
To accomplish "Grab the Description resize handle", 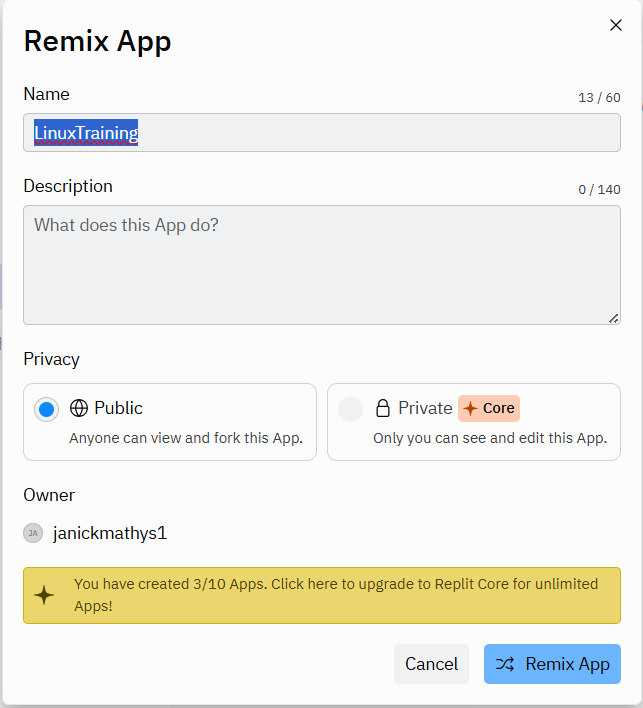I will pos(614,318).
